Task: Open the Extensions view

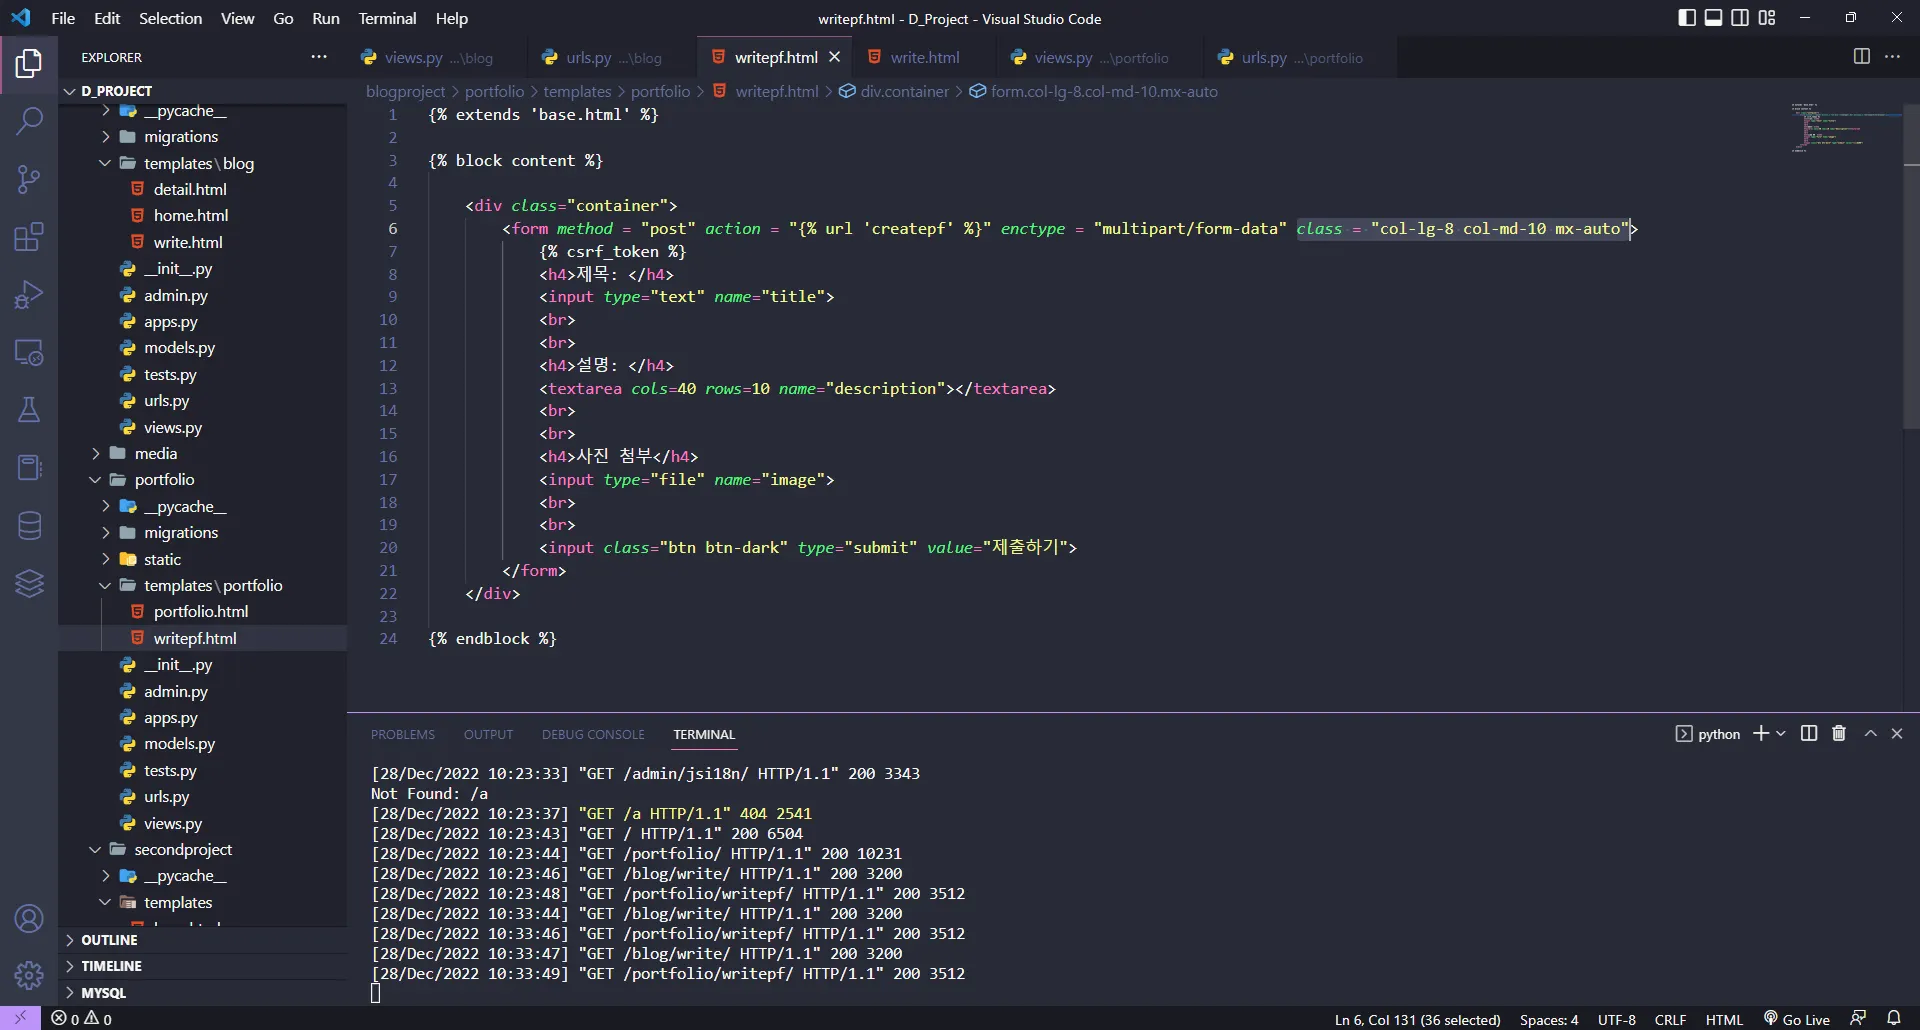Action: click(x=29, y=237)
